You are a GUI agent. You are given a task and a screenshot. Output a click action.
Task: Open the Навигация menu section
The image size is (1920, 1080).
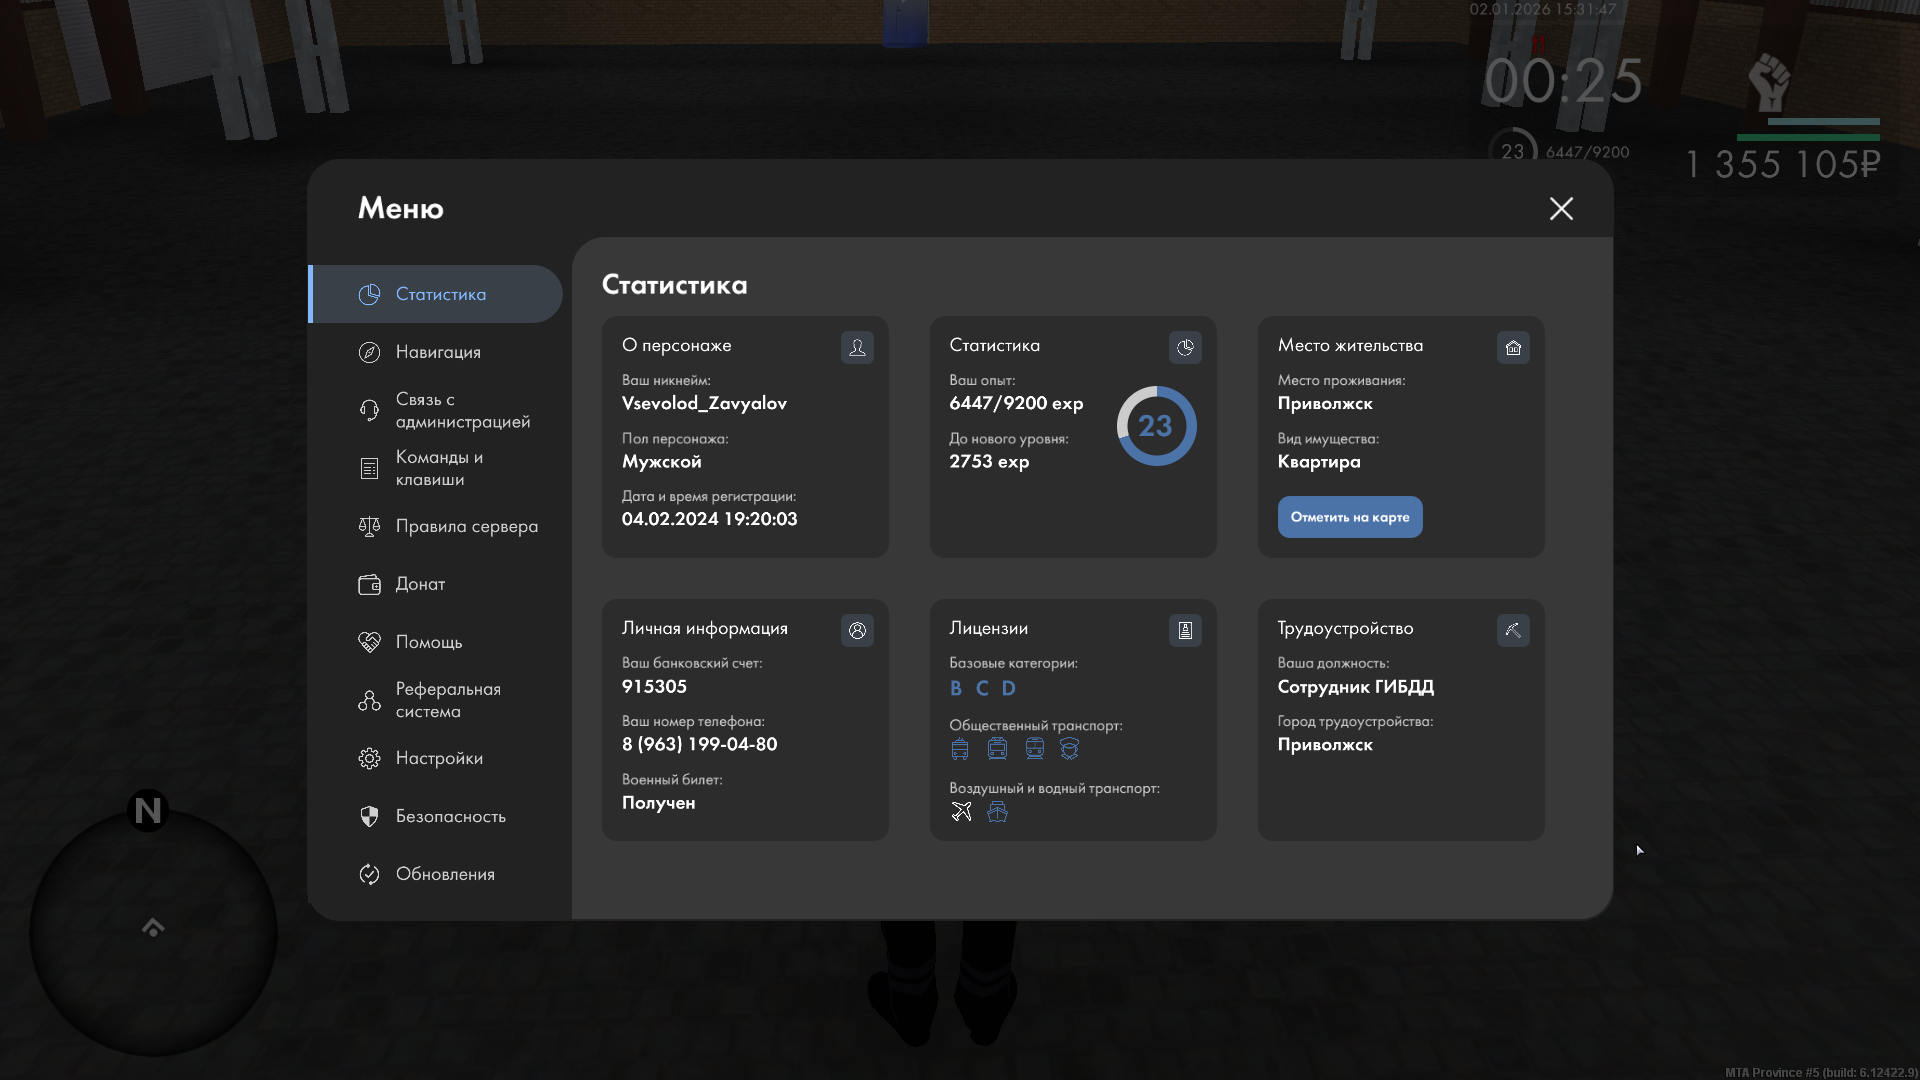pyautogui.click(x=437, y=352)
